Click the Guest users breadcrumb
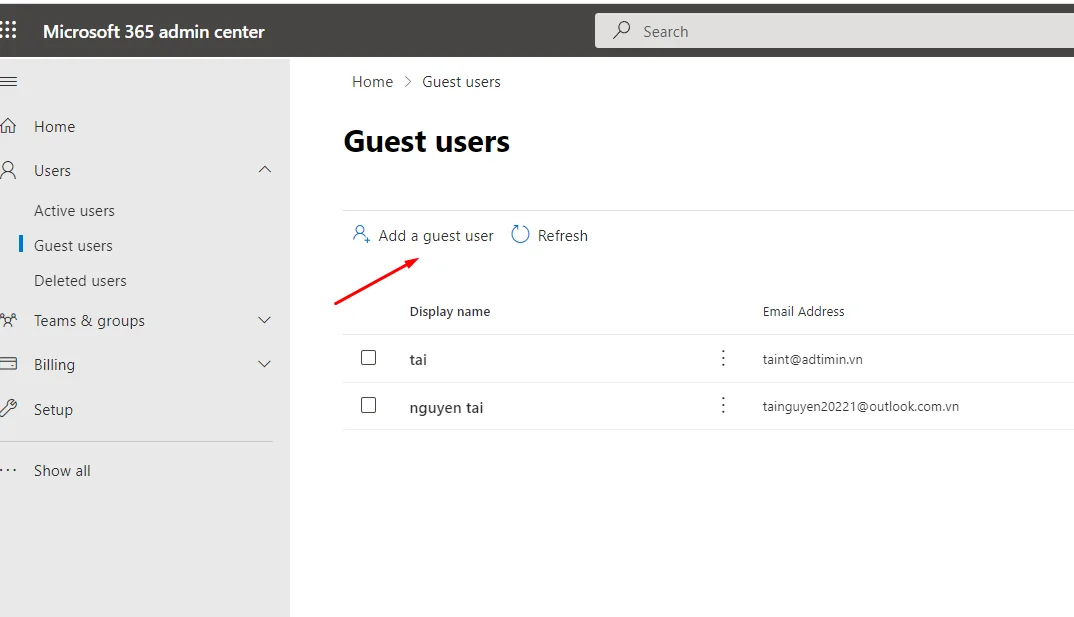Viewport: 1074px width, 617px height. [461, 82]
